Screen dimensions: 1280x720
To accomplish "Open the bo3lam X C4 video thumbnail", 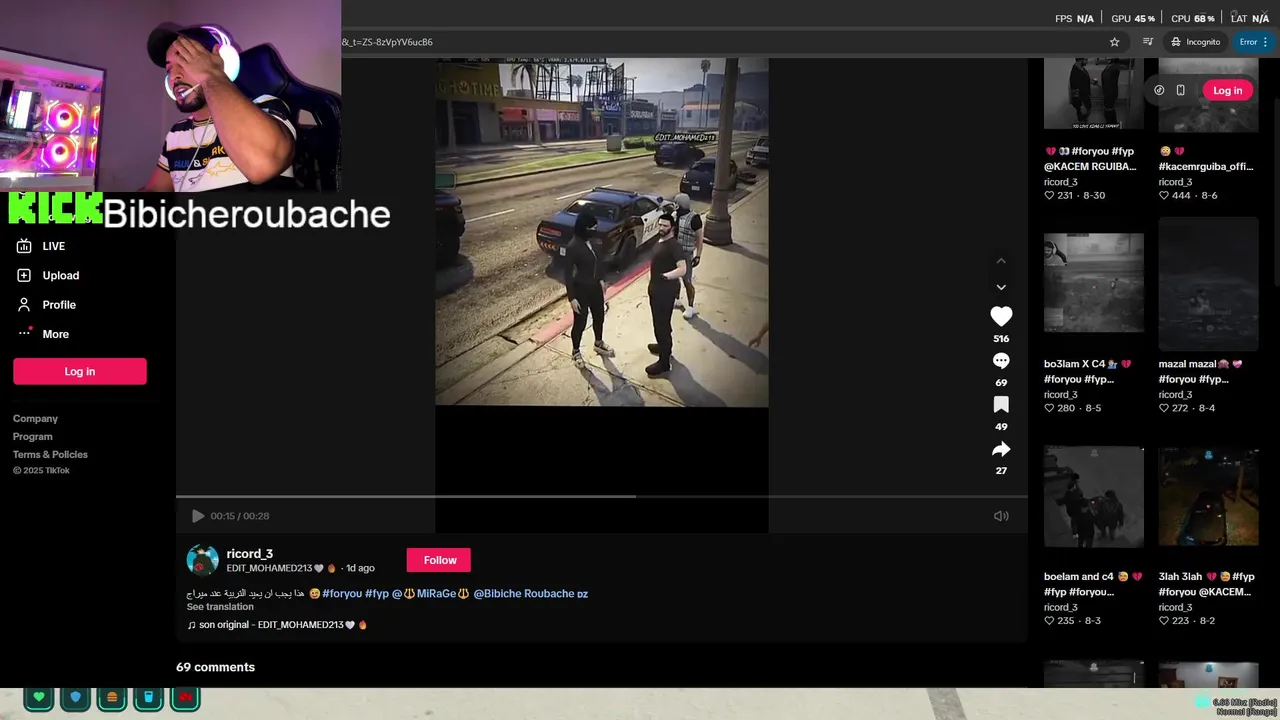I will click(x=1094, y=283).
